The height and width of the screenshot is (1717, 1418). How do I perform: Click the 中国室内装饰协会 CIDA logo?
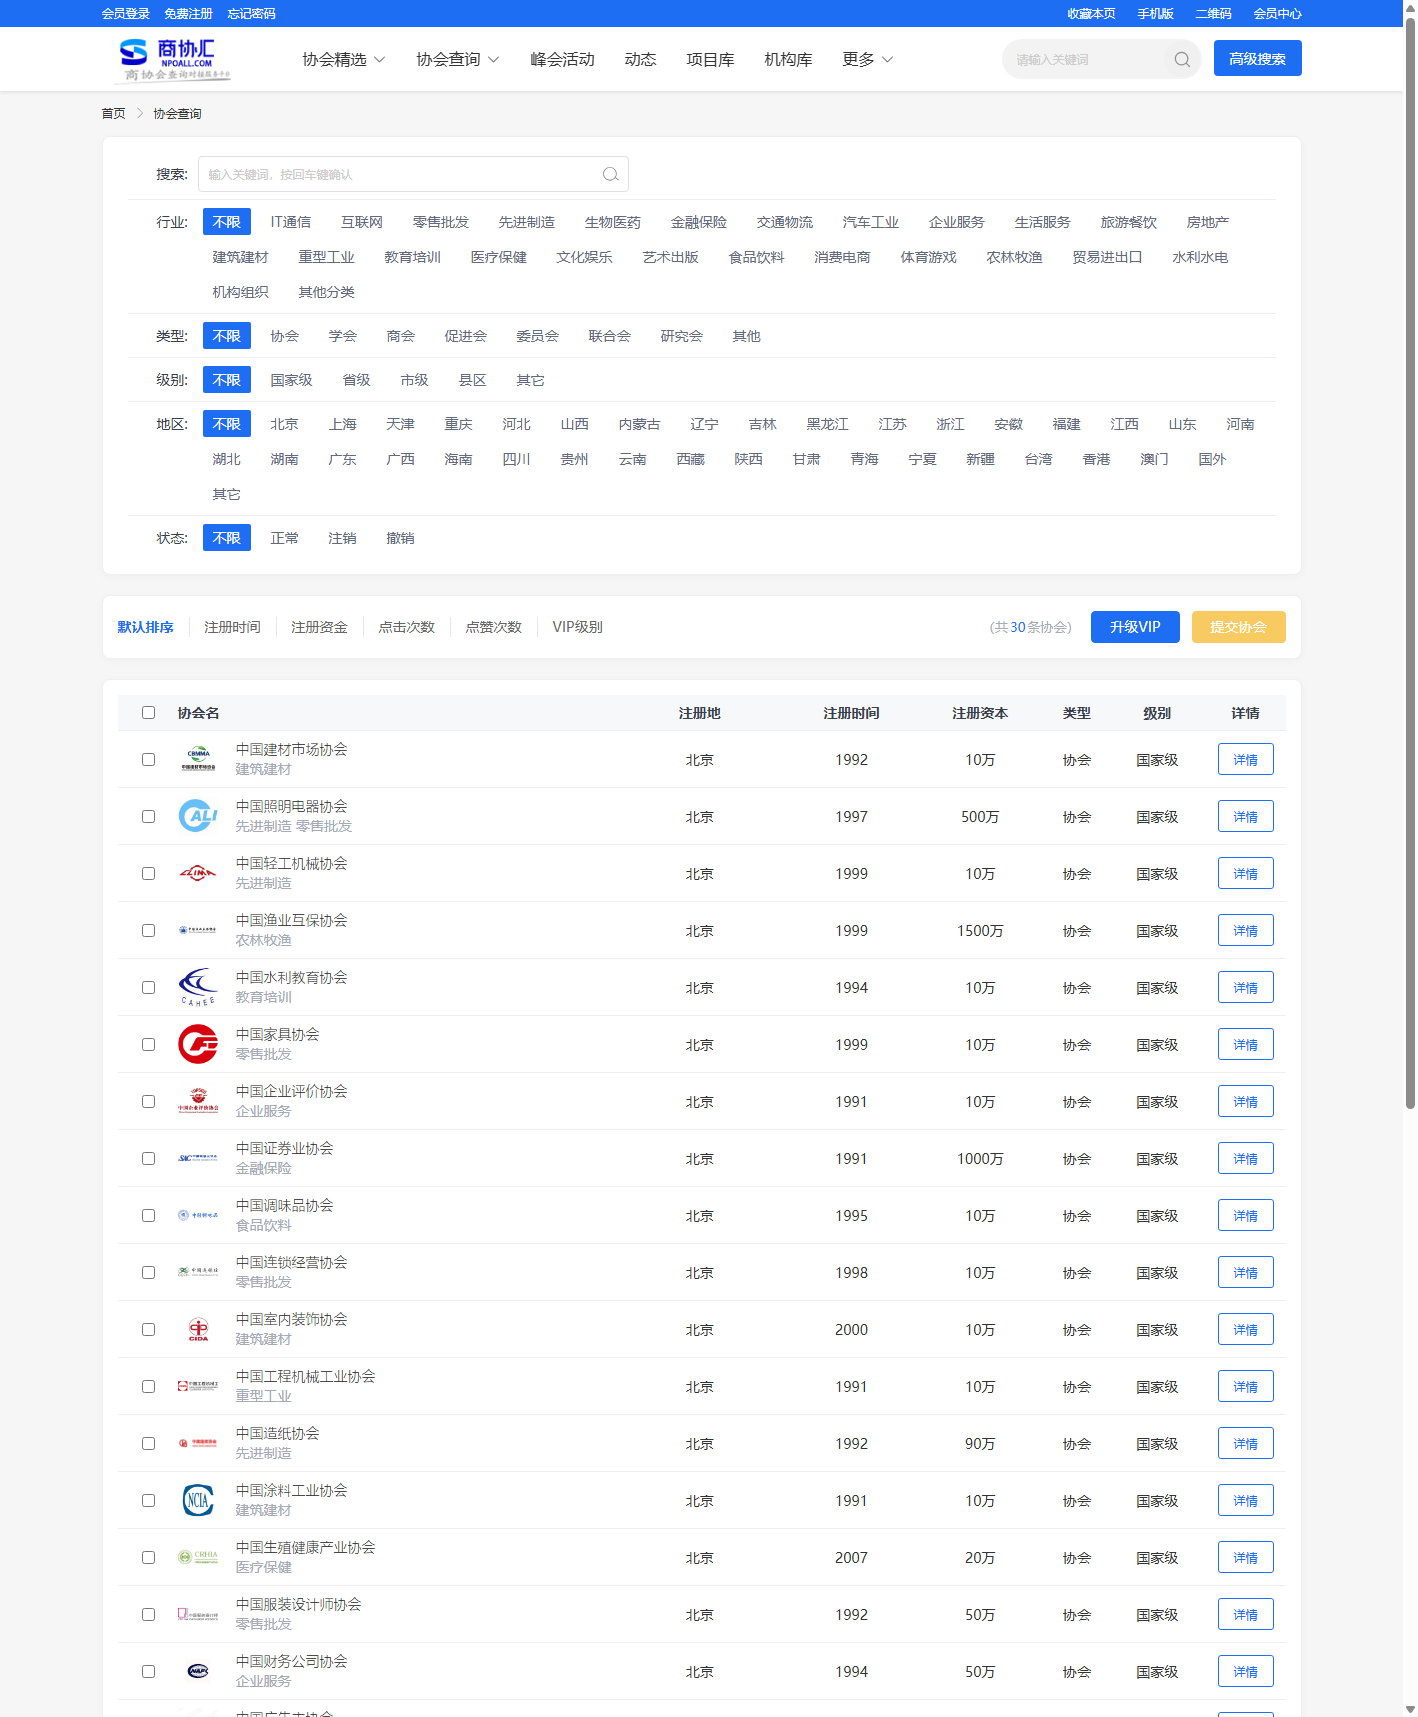coord(198,1329)
